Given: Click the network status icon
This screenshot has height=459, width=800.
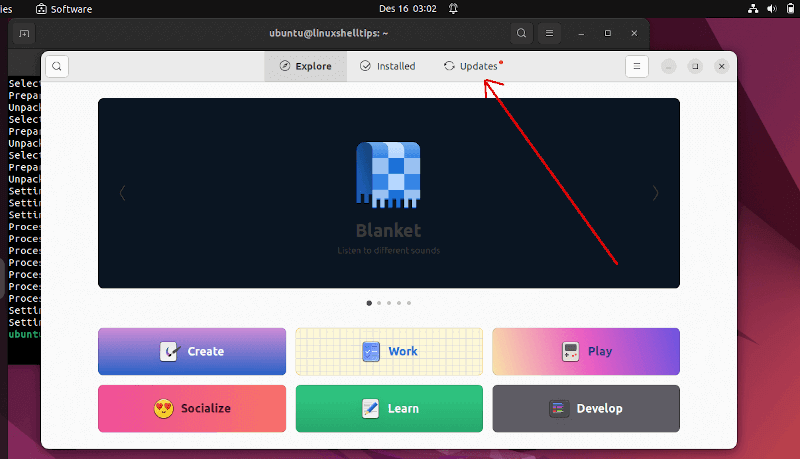Looking at the screenshot, I should point(753,9).
